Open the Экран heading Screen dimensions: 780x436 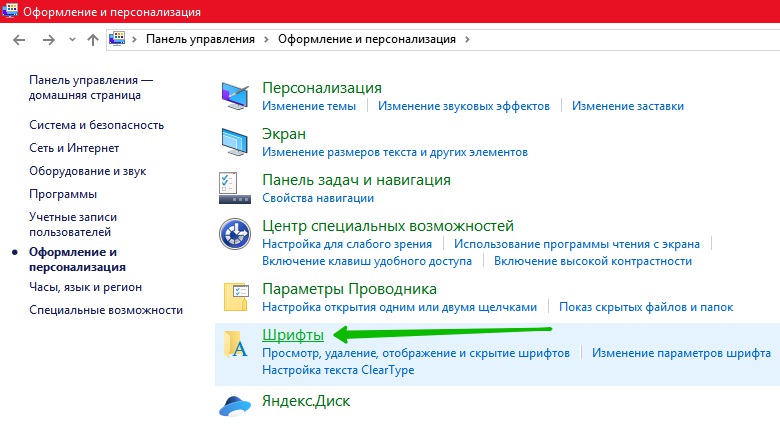click(284, 134)
